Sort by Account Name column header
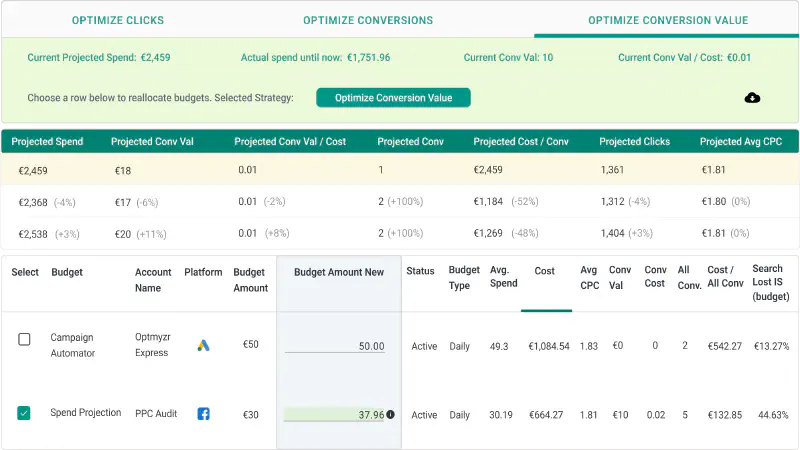The height and width of the screenshot is (450, 800). pos(153,280)
